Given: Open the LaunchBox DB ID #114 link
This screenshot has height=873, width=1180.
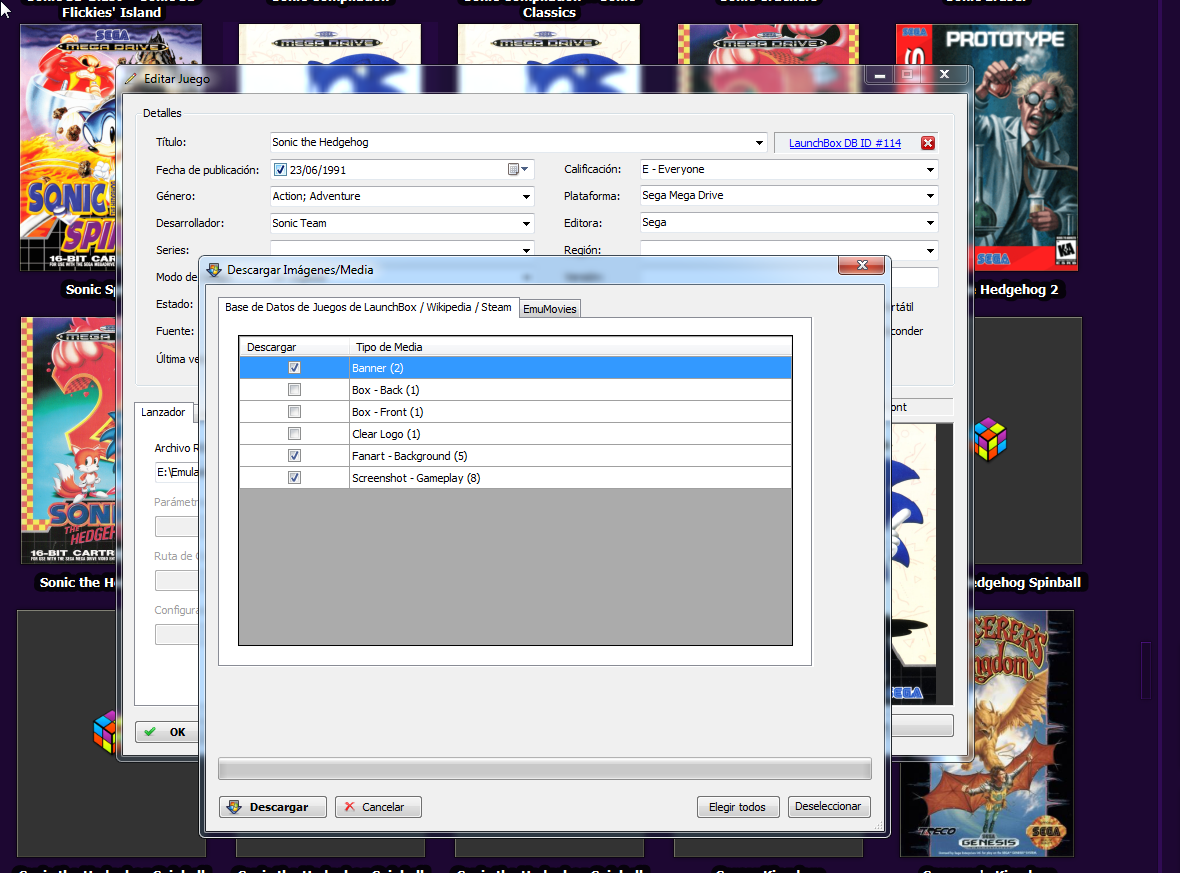Looking at the screenshot, I should [x=844, y=143].
